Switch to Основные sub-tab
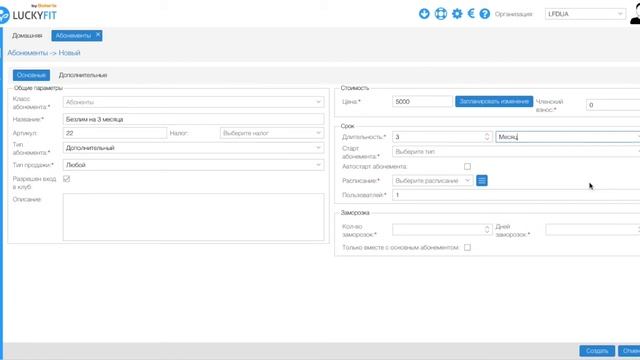640x360 pixels. click(31, 75)
